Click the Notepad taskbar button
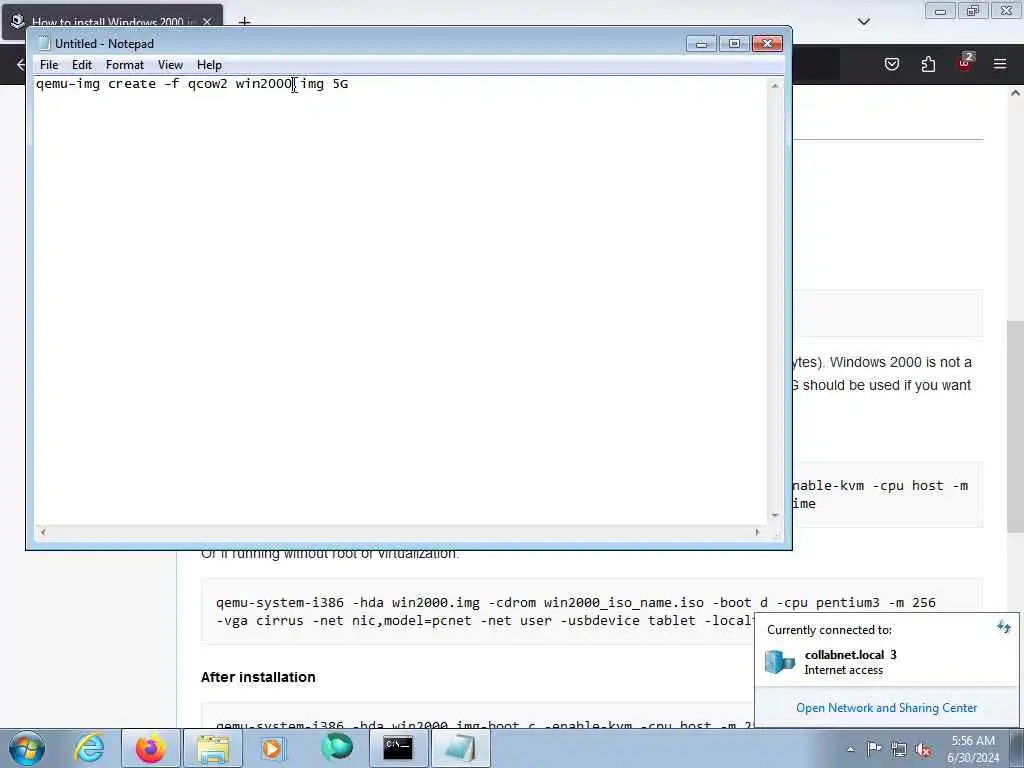The height and width of the screenshot is (768, 1024). point(460,748)
